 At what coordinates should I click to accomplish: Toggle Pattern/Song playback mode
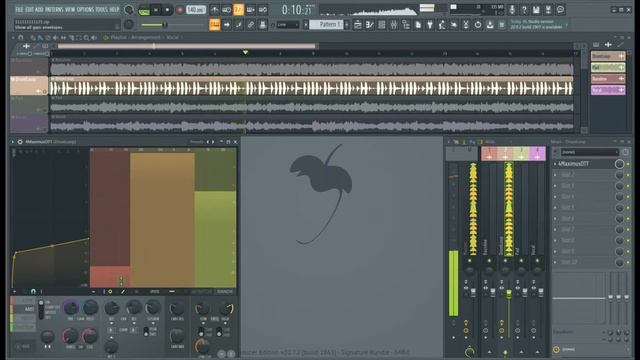coord(144,10)
